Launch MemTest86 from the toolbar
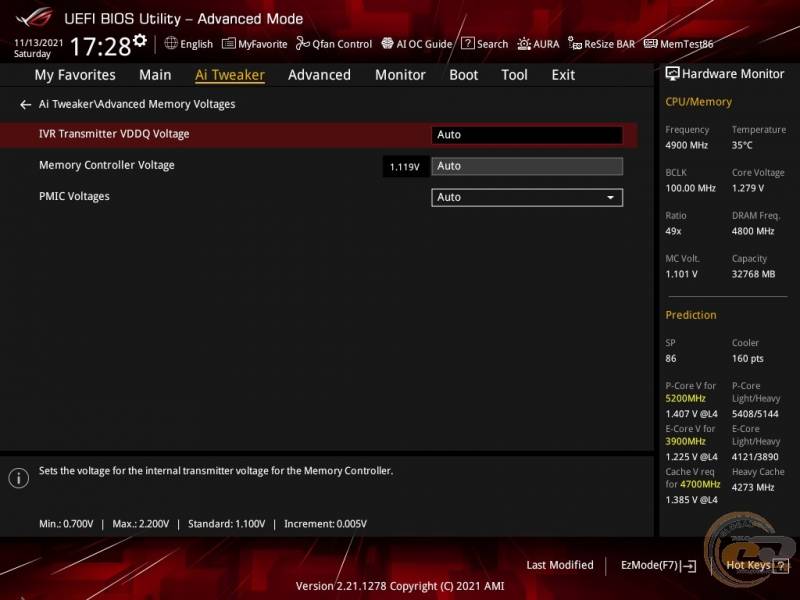Viewport: 800px width, 600px height. (x=679, y=44)
